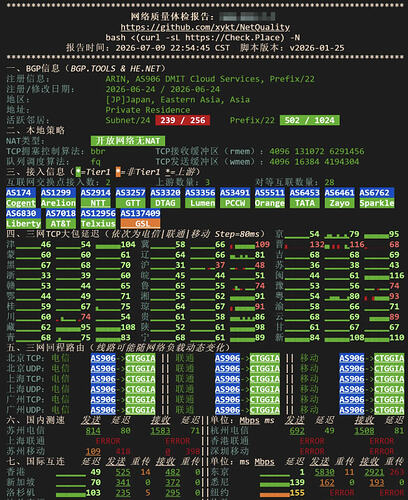Click 苏州电信 send speed 814
The image size is (408, 500).
click(93, 430)
